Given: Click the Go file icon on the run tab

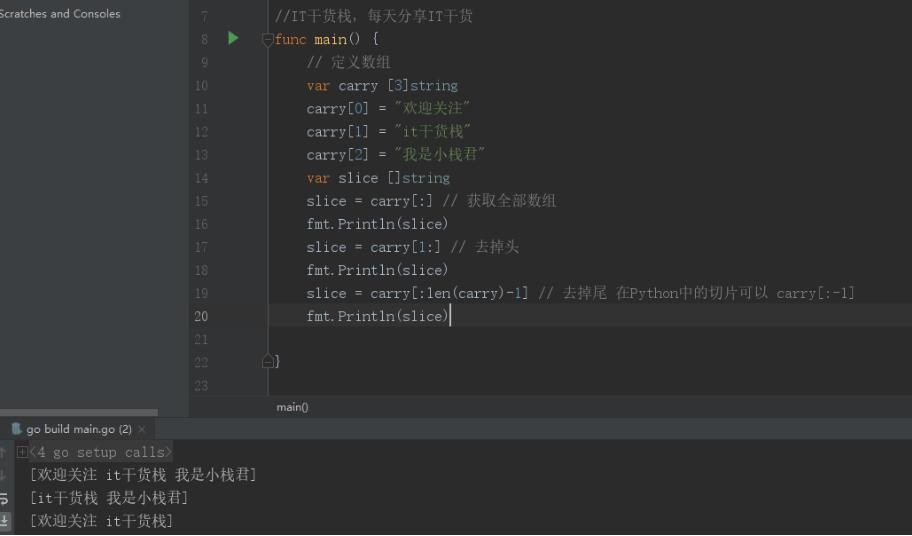Looking at the screenshot, I should 17,429.
